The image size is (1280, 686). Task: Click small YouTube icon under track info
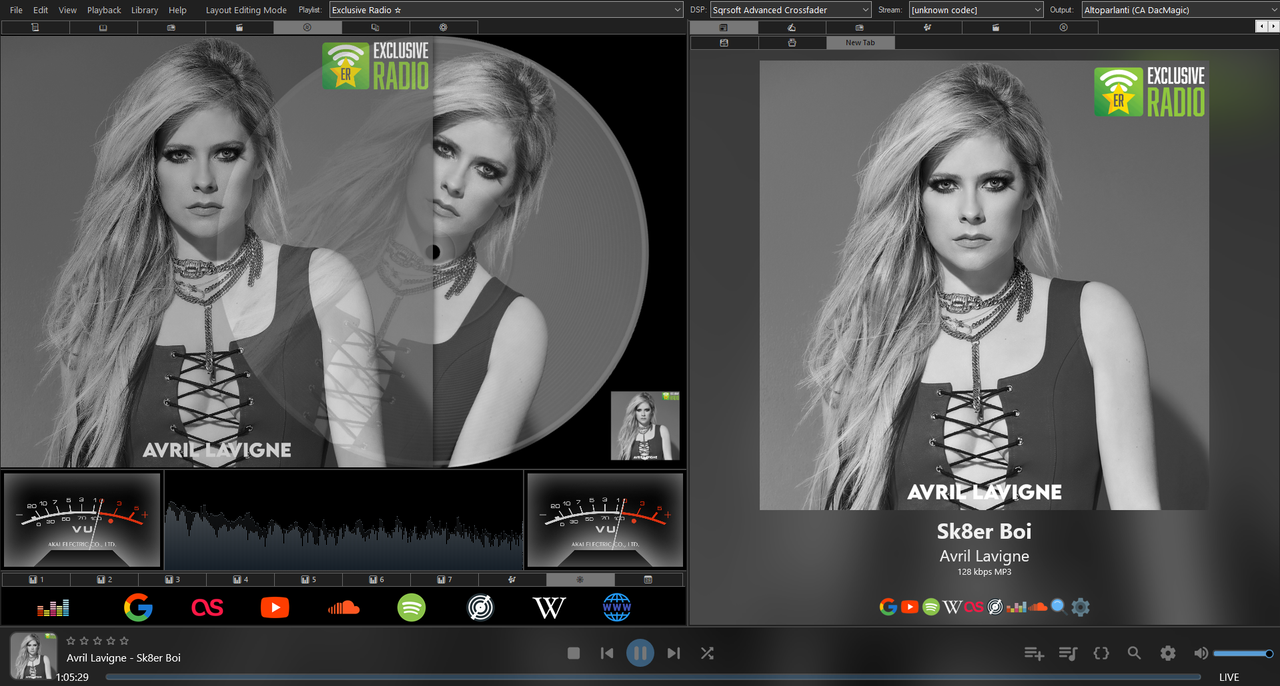[909, 606]
